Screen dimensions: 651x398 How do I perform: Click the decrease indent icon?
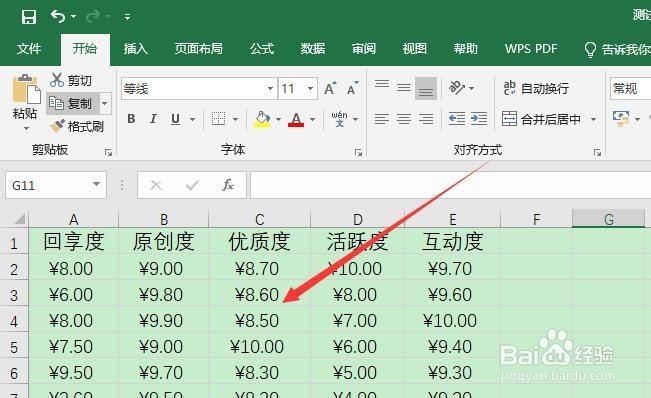[x=457, y=119]
